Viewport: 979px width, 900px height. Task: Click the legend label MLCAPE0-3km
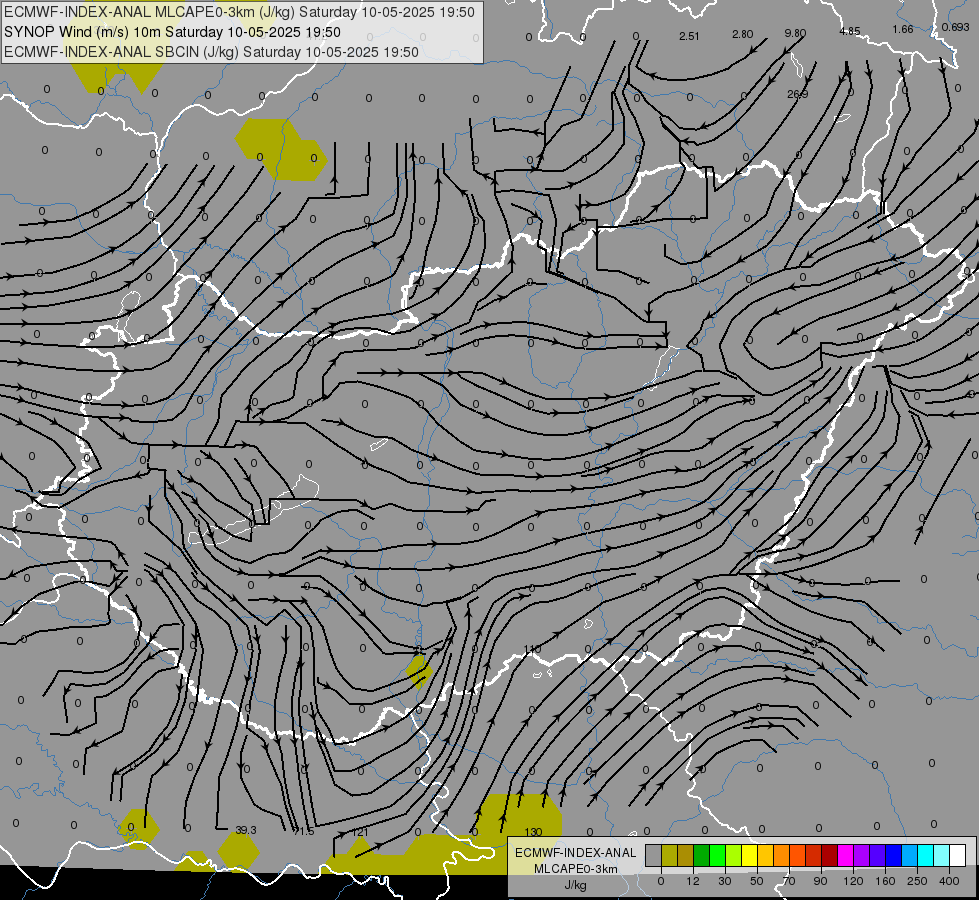click(x=576, y=869)
